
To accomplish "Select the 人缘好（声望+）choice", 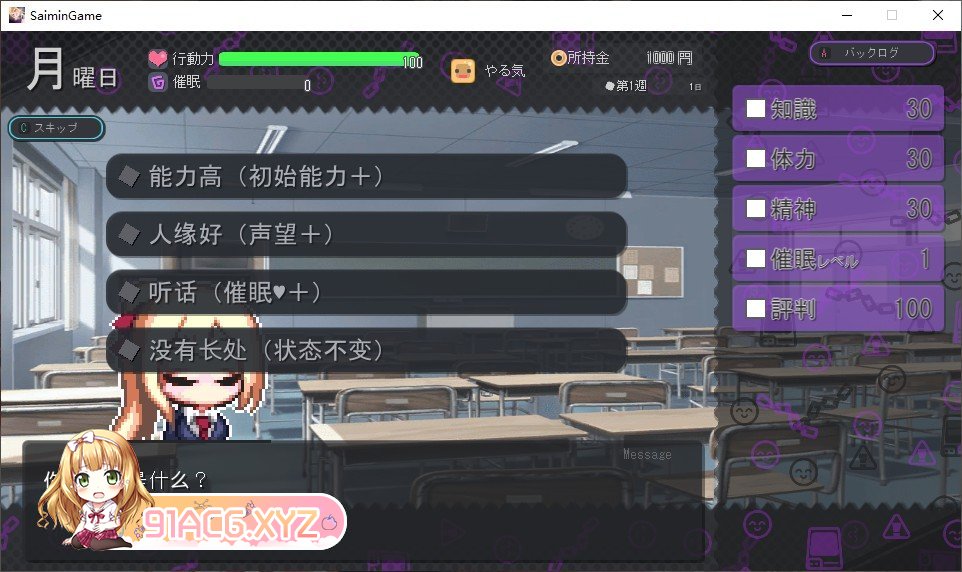I will [x=366, y=234].
